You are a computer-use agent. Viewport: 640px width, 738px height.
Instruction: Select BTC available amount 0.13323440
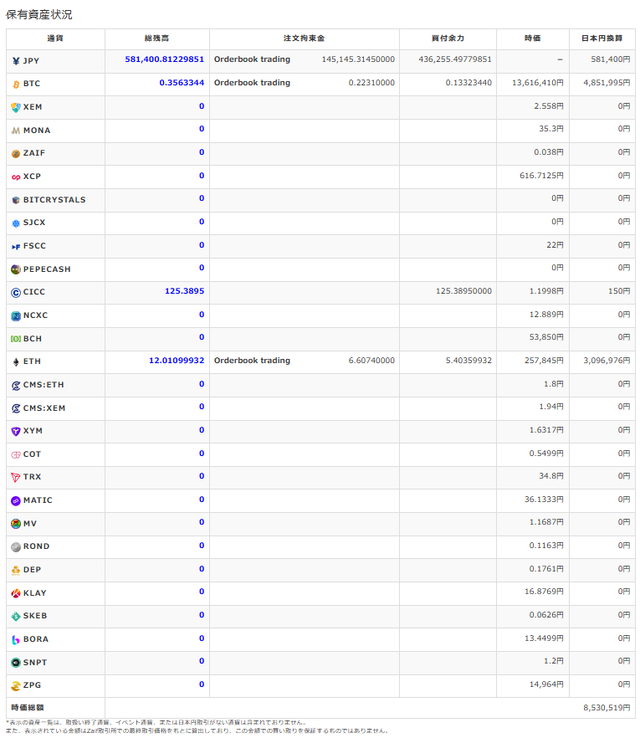click(x=469, y=82)
